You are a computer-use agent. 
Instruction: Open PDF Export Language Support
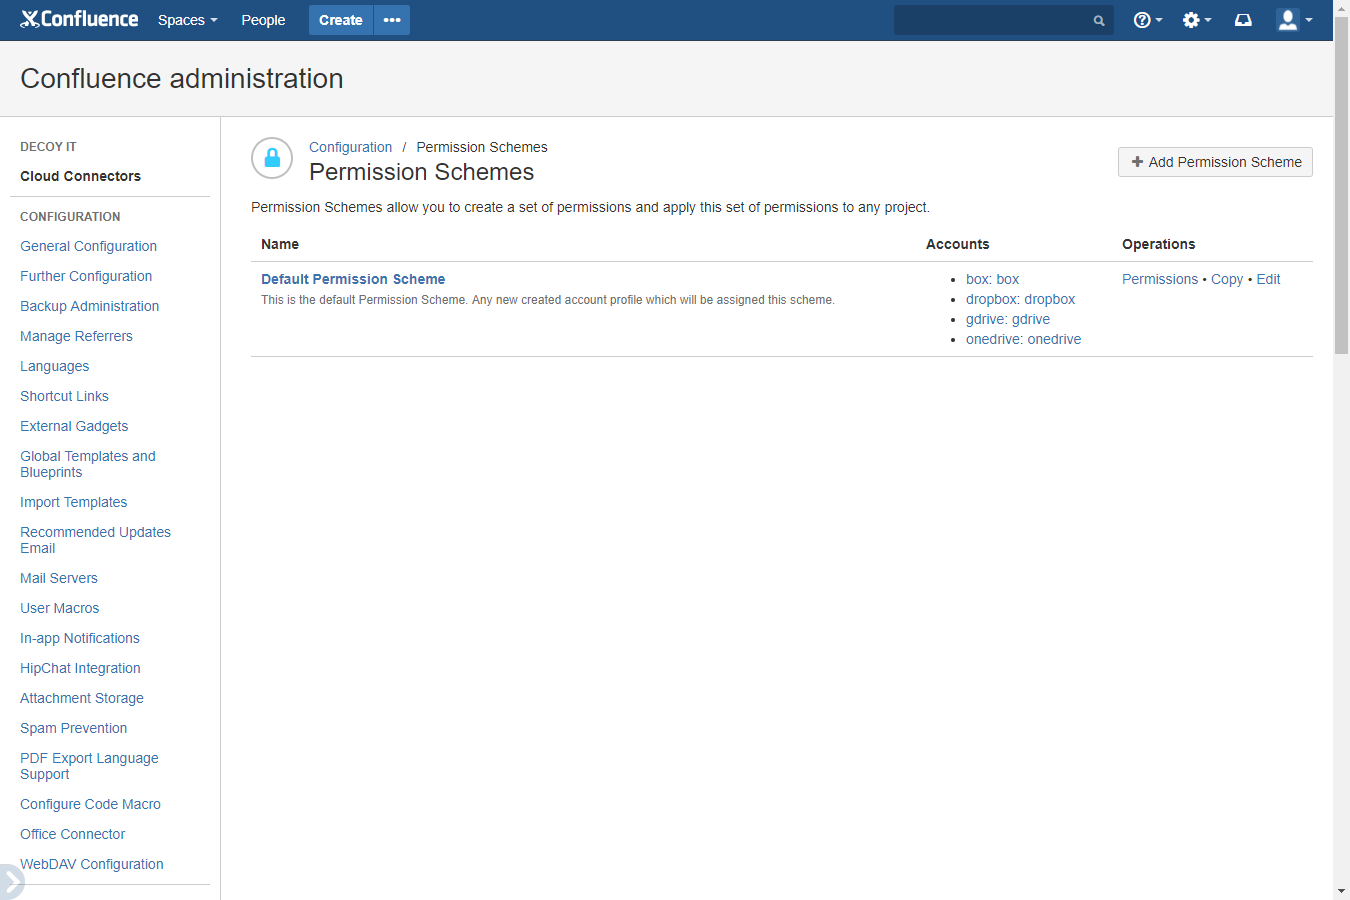pyautogui.click(x=89, y=766)
